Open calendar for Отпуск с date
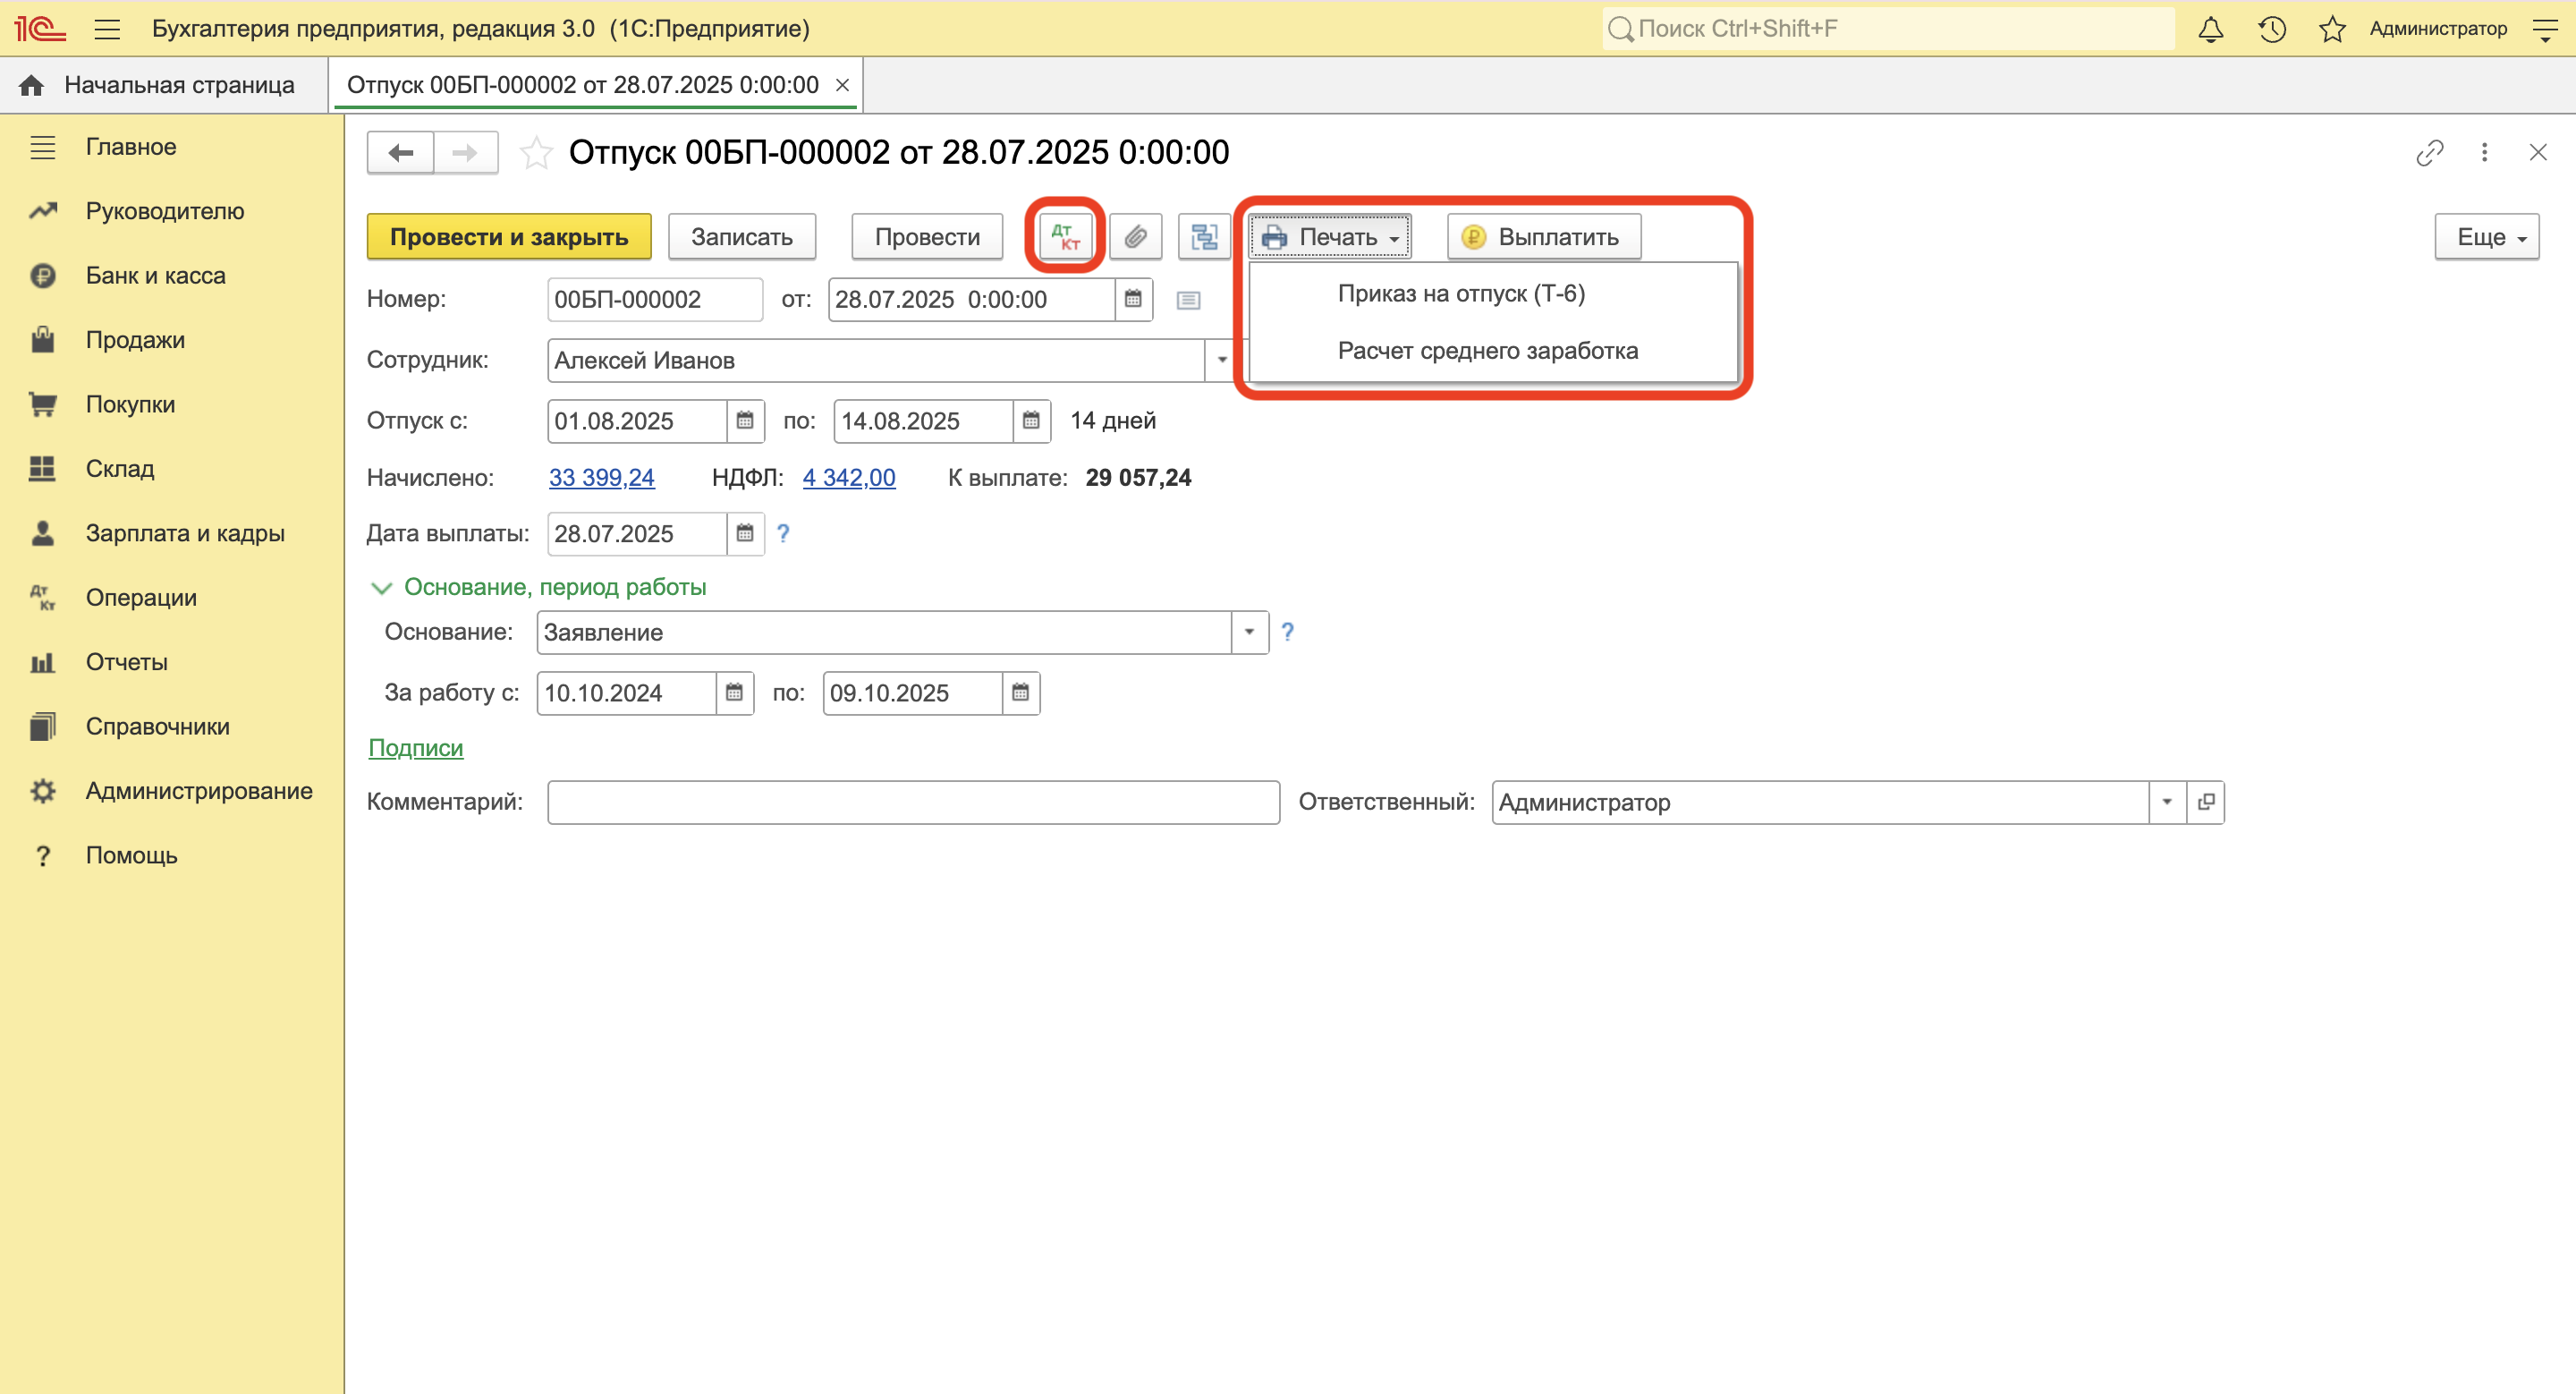This screenshot has width=2576, height=1394. coord(745,421)
